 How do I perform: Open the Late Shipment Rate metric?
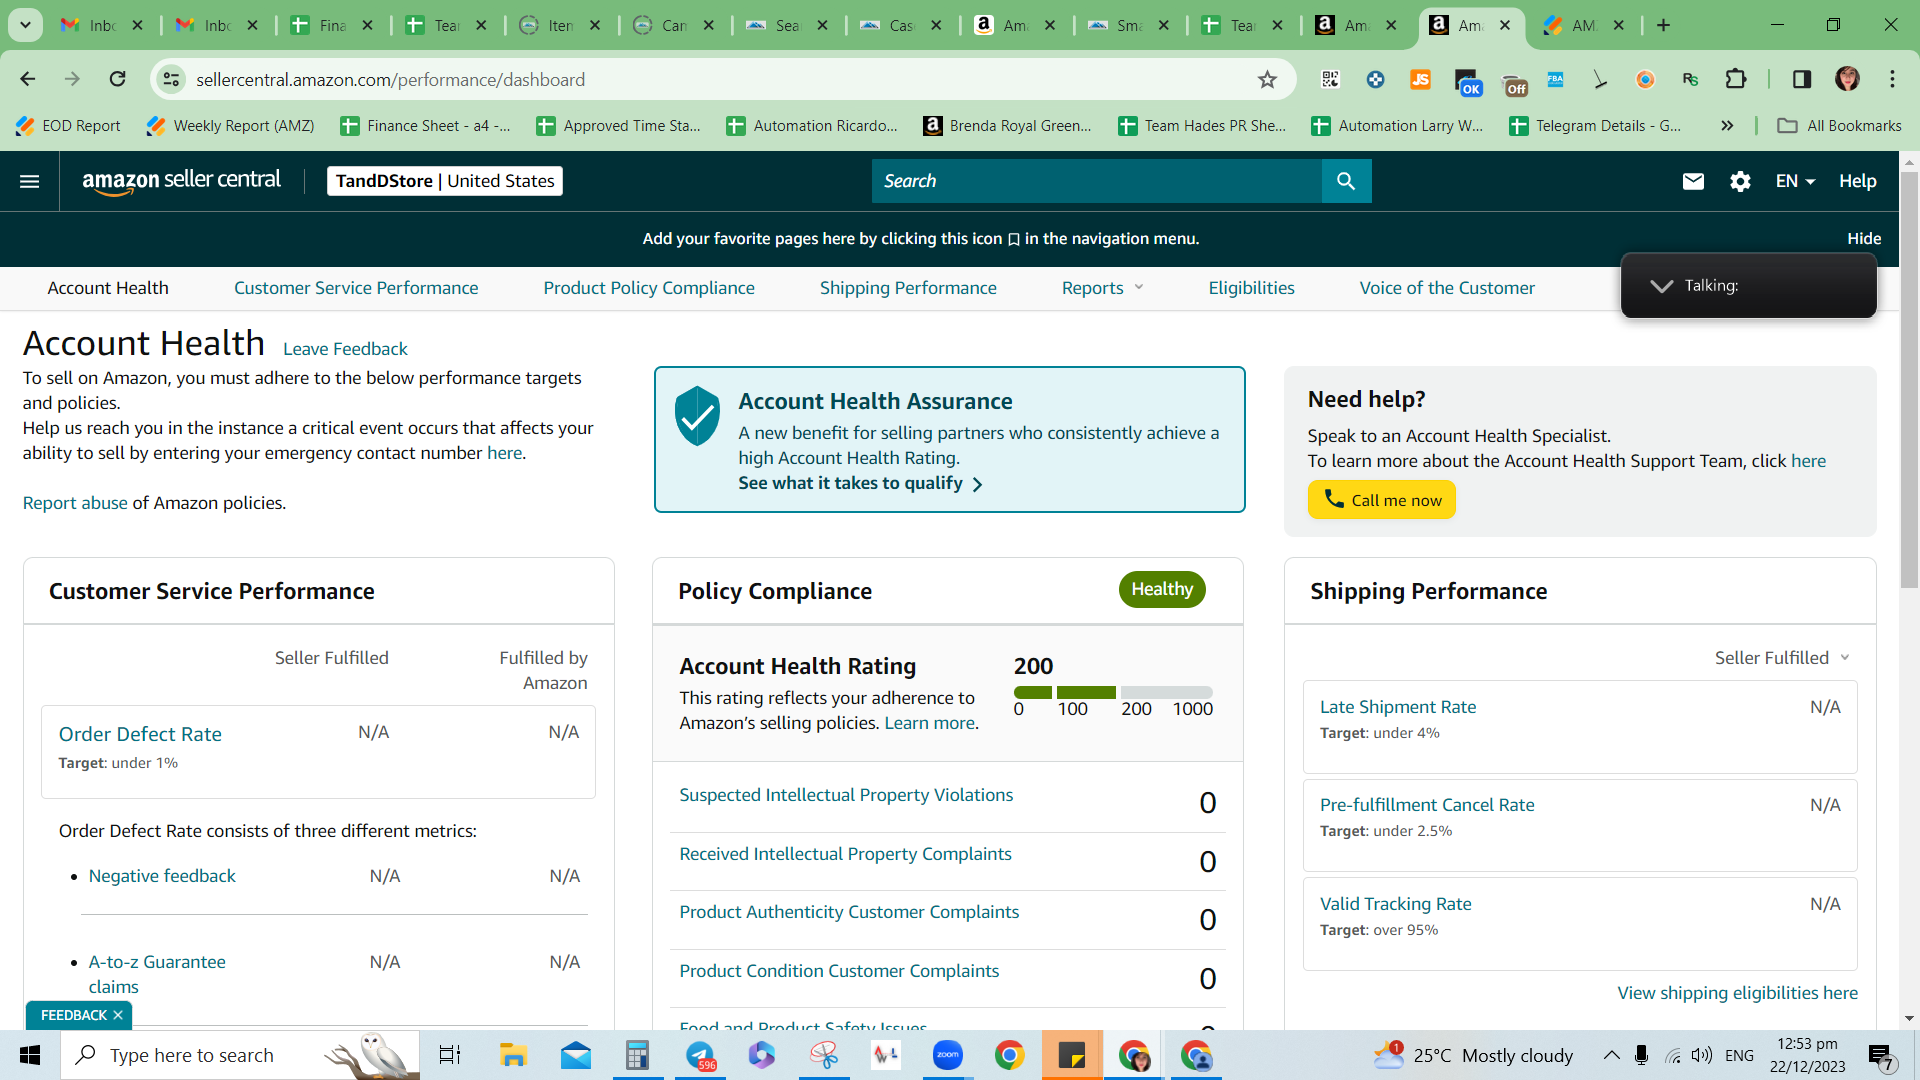[x=1398, y=707]
